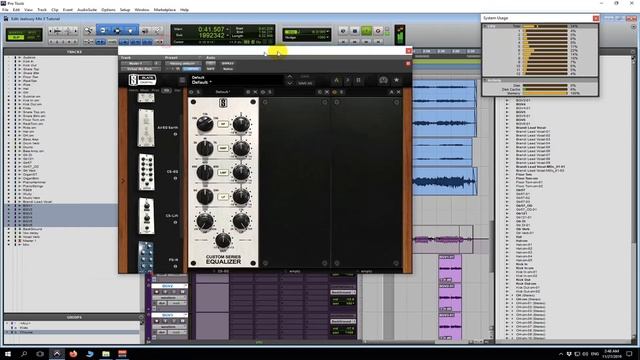Viewport: 640px width, 360px height.
Task: Click the X icon on the second rack slot
Action: pyautogui.click(x=327, y=92)
